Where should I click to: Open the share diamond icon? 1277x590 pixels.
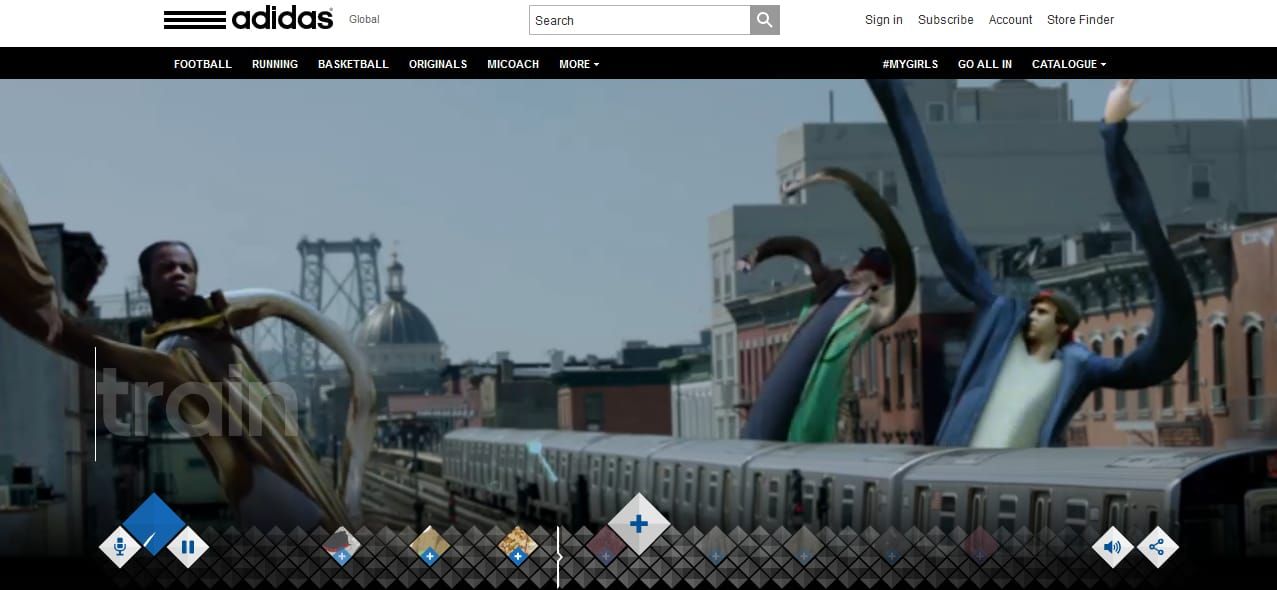[1157, 547]
